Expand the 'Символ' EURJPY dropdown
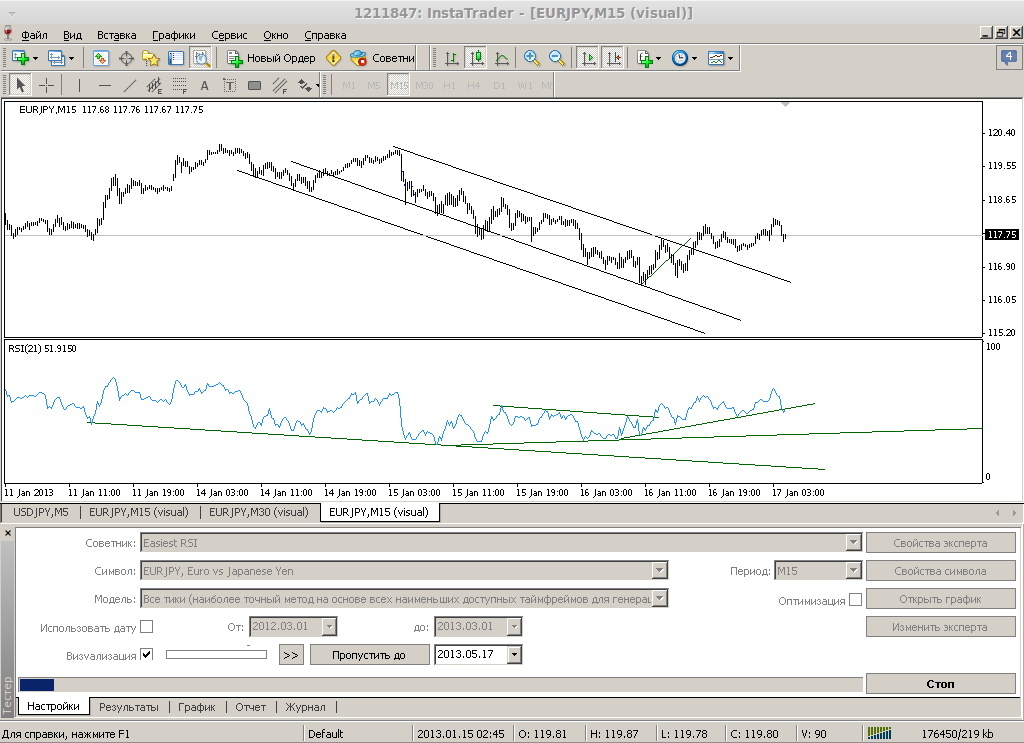The image size is (1024, 743). click(x=660, y=571)
